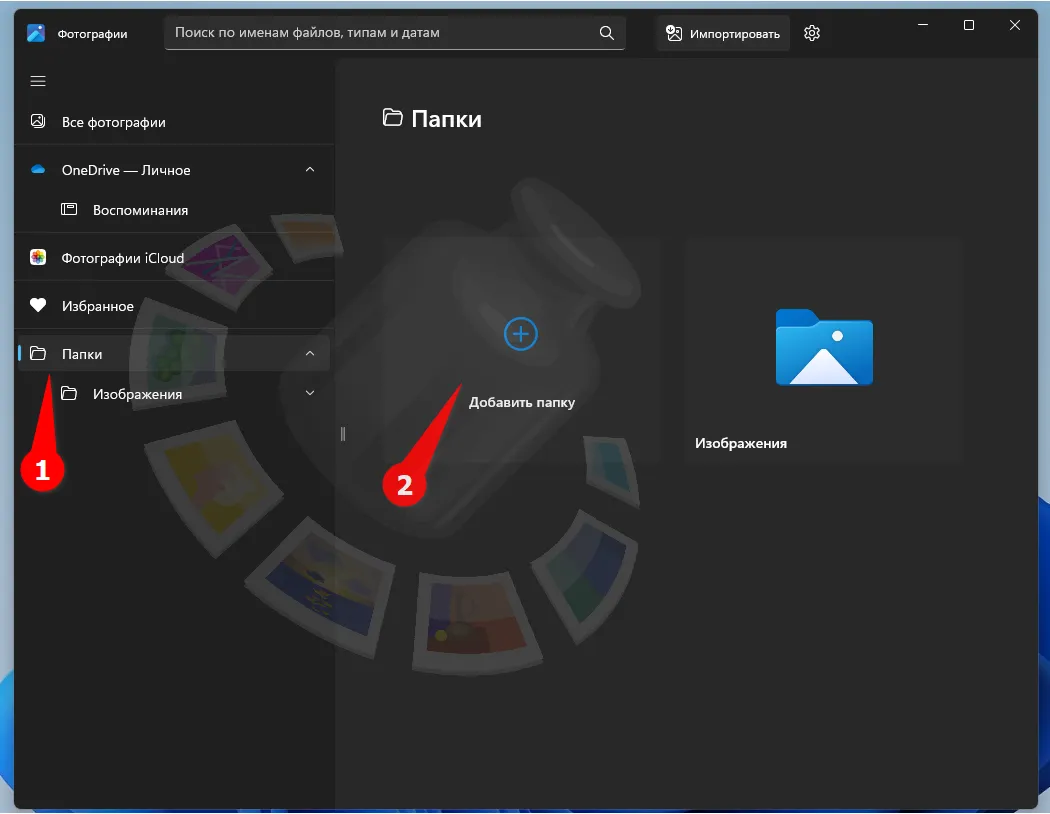Open settings via gear icon
This screenshot has width=1050, height=814.
pyautogui.click(x=812, y=33)
